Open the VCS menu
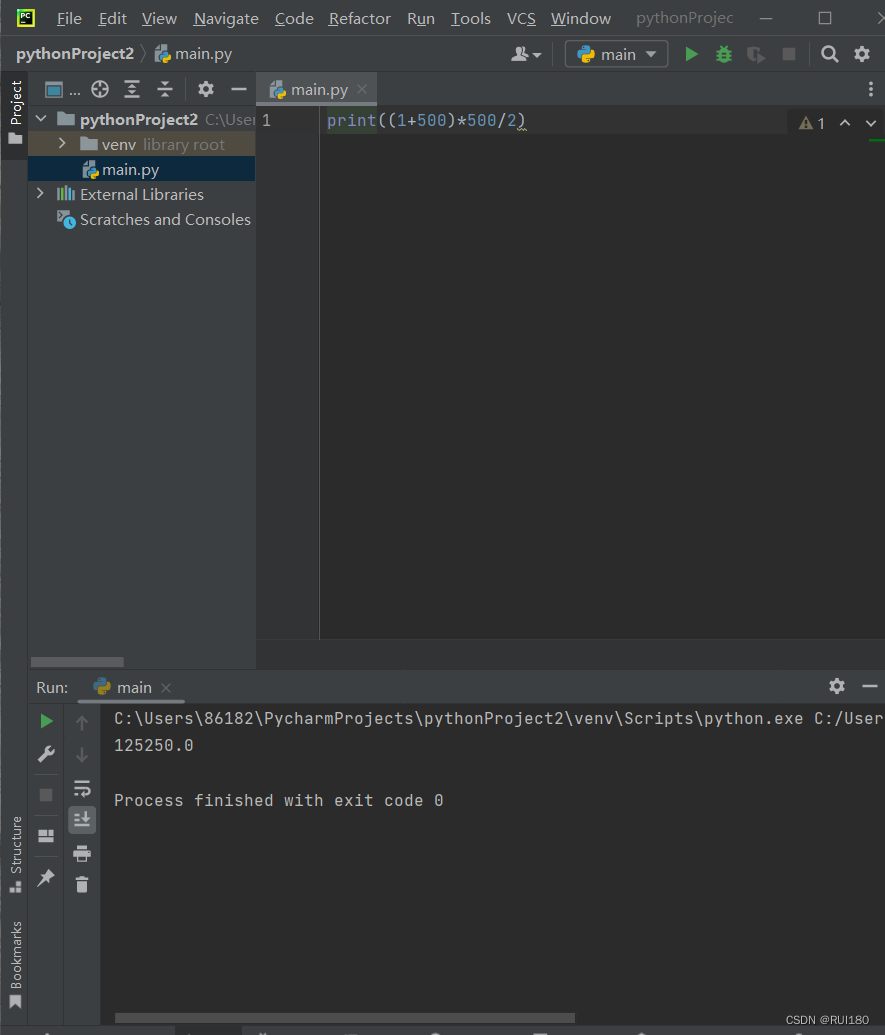The height and width of the screenshot is (1035, 885). click(521, 18)
